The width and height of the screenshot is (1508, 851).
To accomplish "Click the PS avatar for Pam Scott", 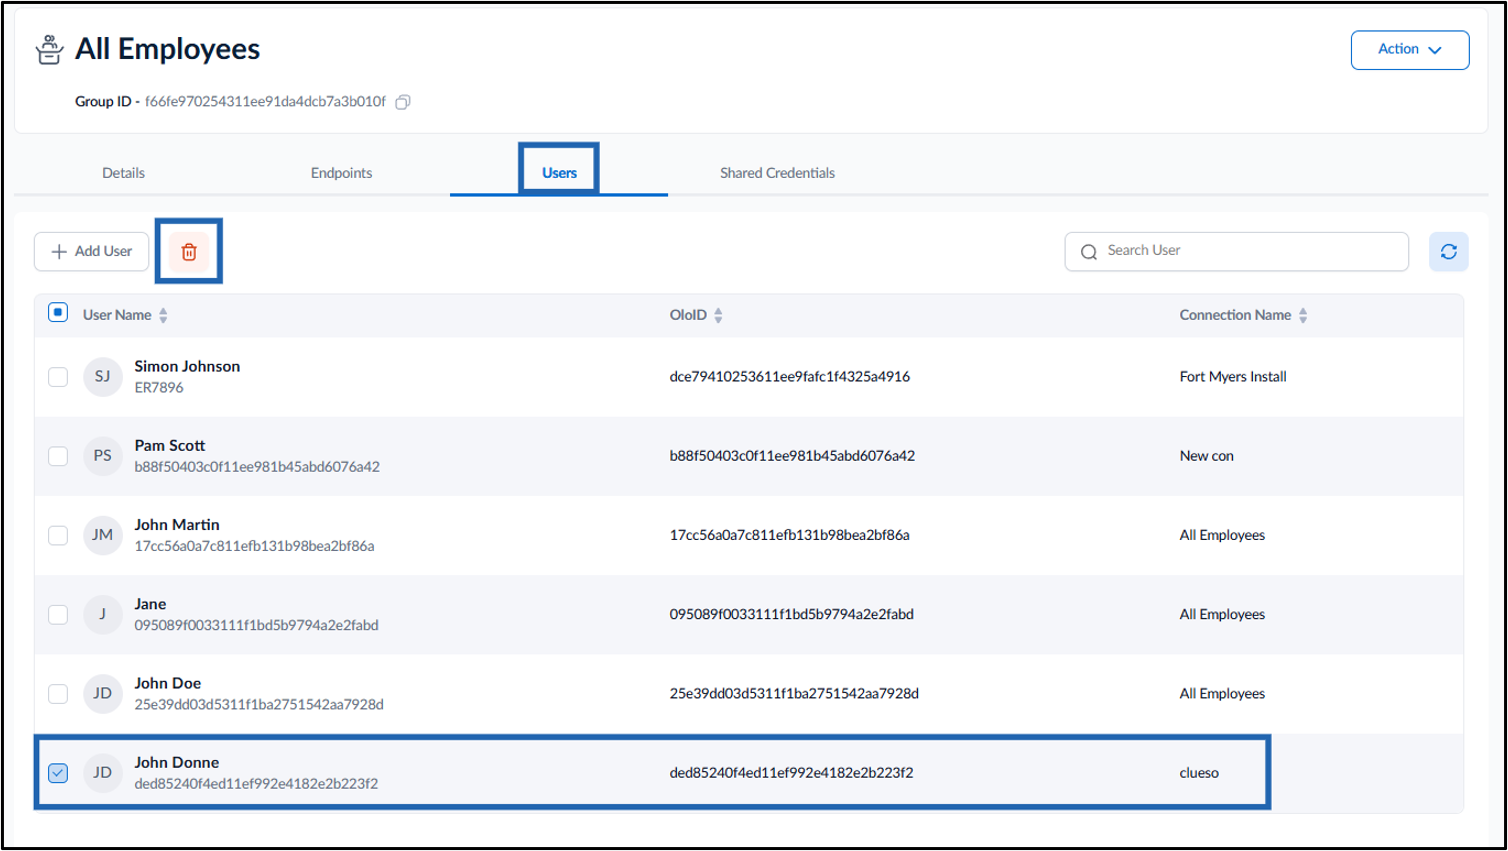I will (102, 456).
